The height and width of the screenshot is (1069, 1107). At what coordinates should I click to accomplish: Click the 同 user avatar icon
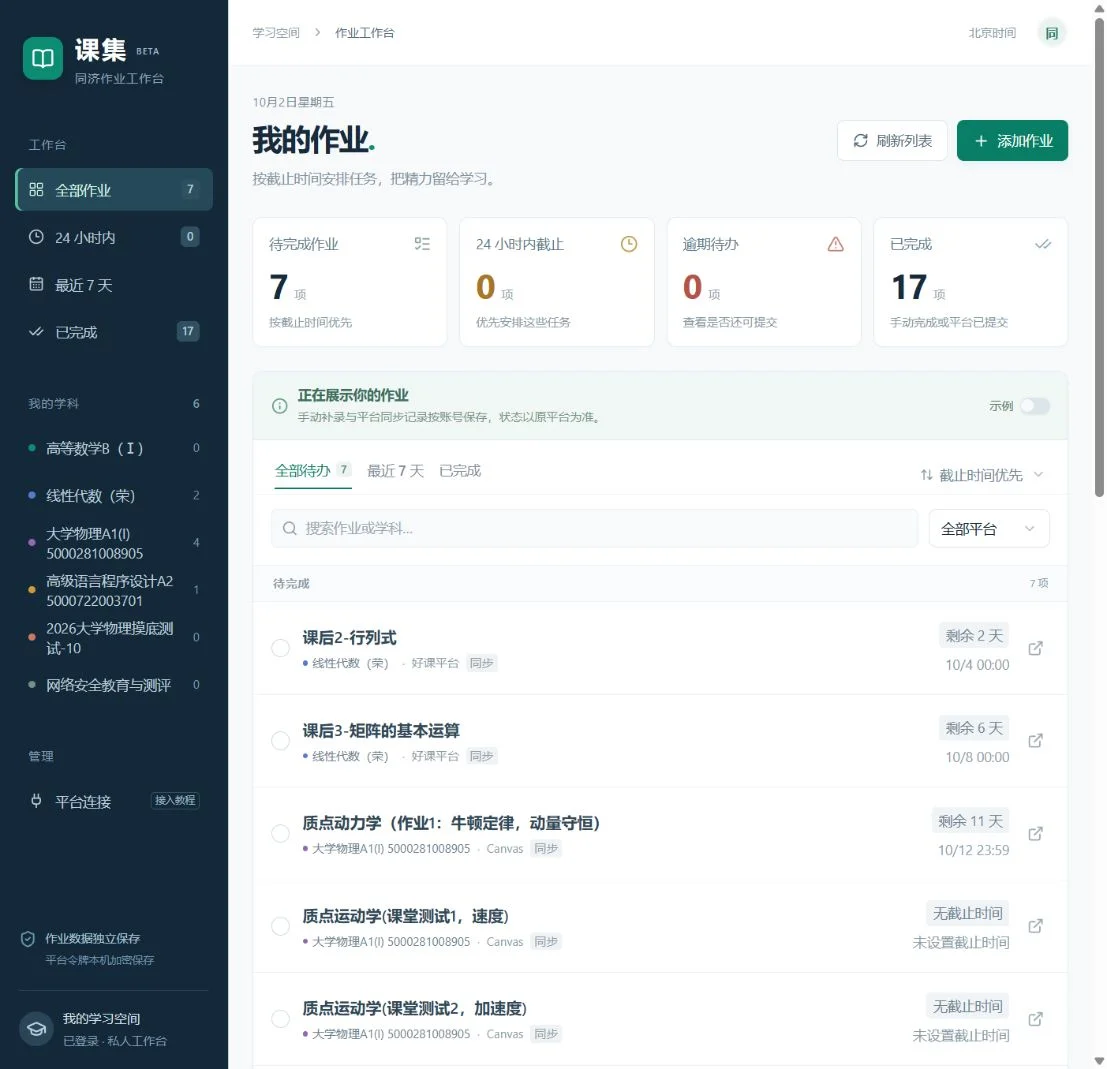[x=1051, y=33]
